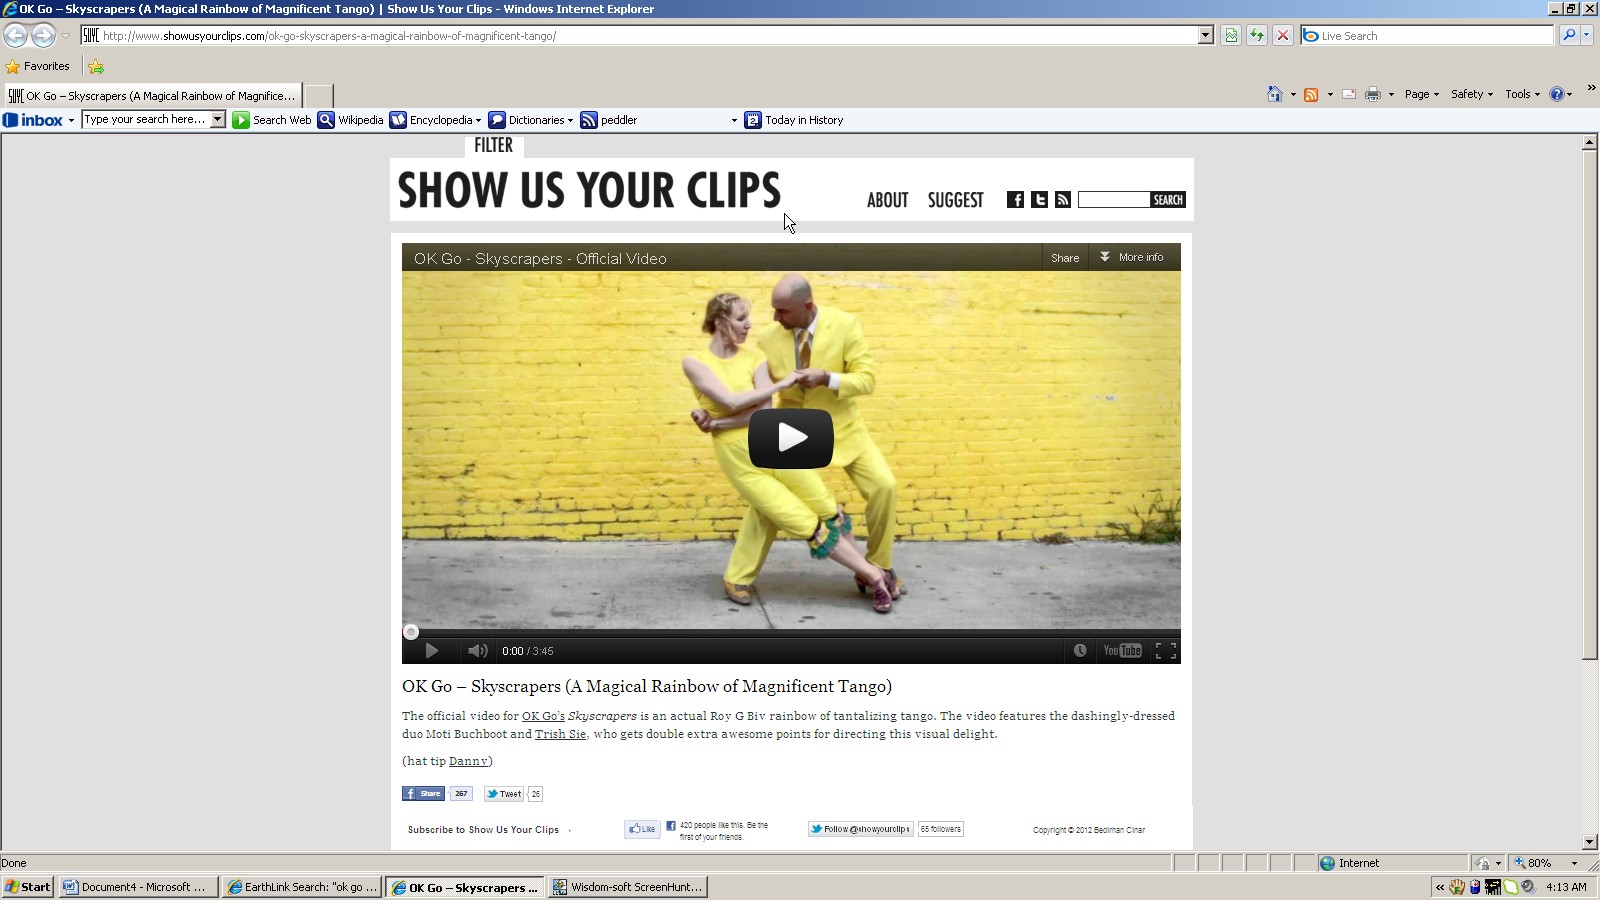1600x900 pixels.
Task: Click the video Watch Later clock icon
Action: pos(1080,650)
